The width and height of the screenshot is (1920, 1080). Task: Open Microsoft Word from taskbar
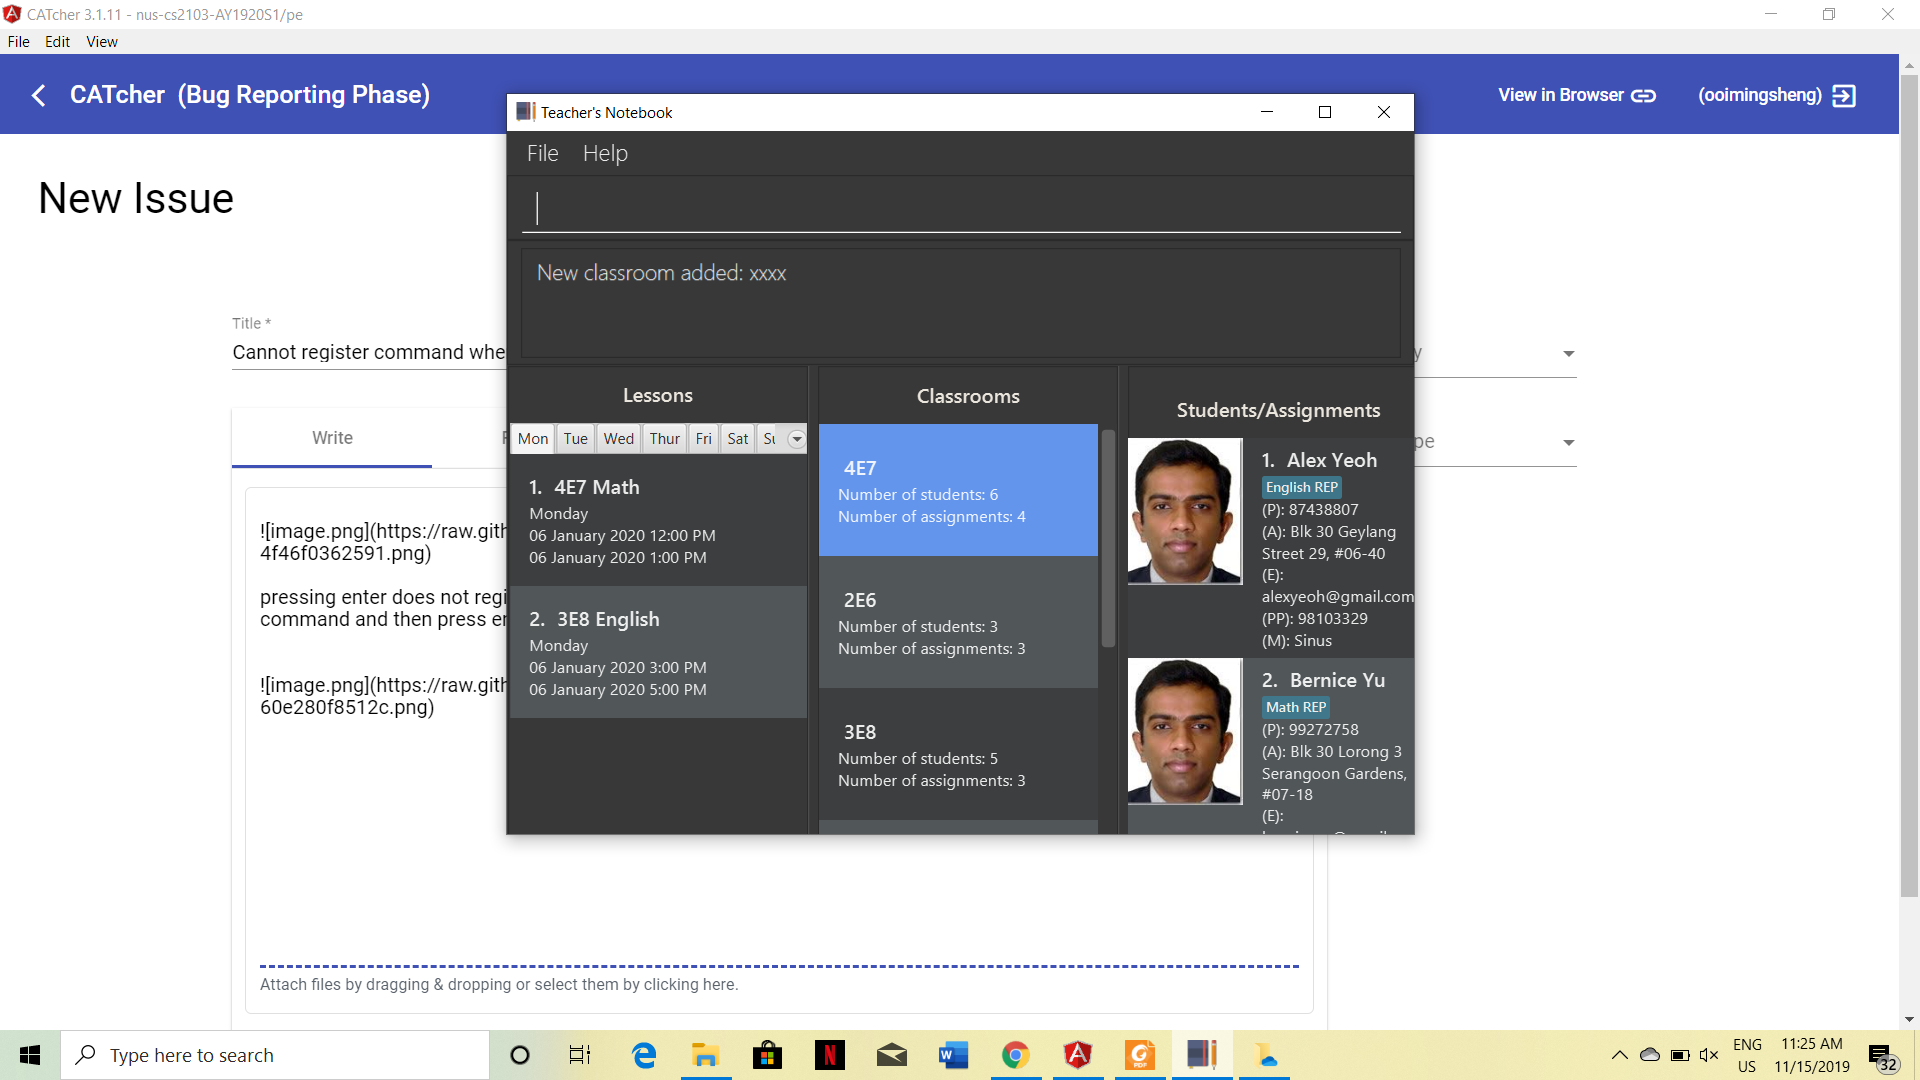click(953, 1055)
